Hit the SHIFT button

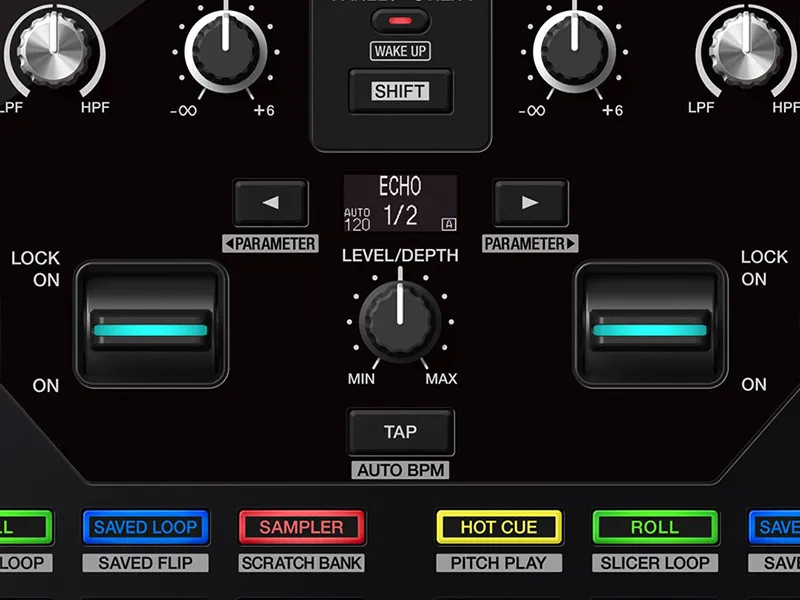pyautogui.click(x=401, y=91)
